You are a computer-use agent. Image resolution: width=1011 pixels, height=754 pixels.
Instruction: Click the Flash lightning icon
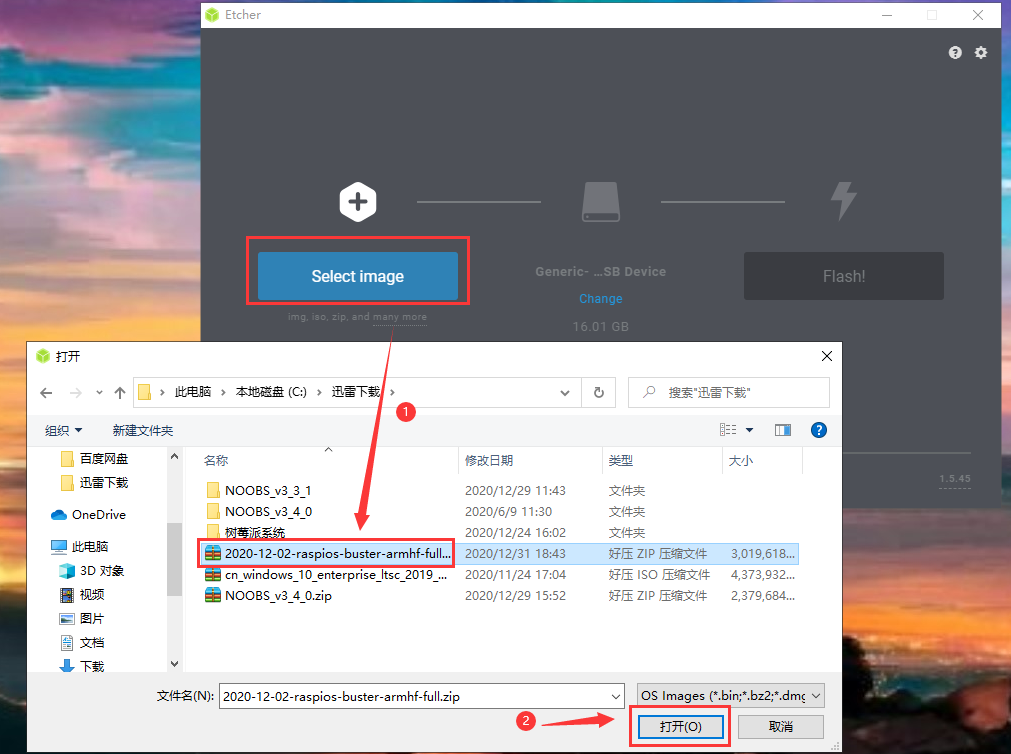click(x=843, y=201)
